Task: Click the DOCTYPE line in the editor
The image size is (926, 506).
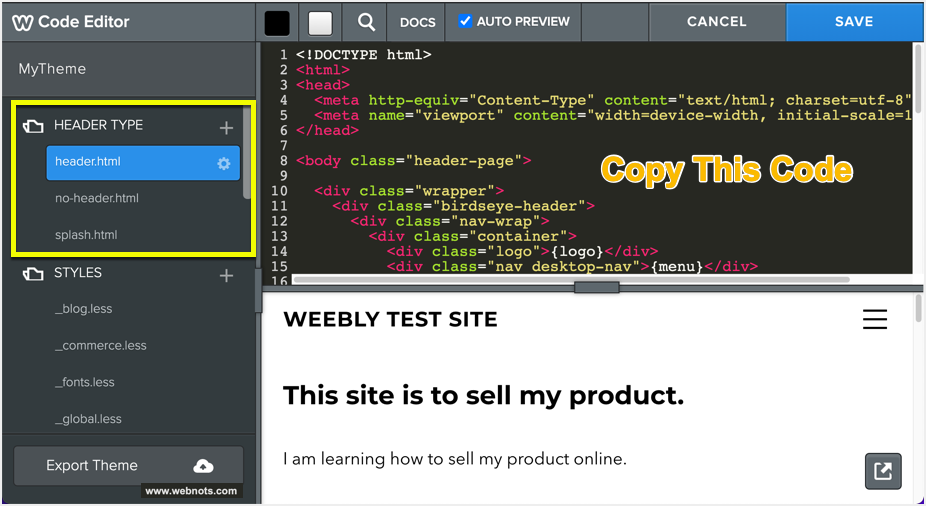Action: [x=363, y=55]
